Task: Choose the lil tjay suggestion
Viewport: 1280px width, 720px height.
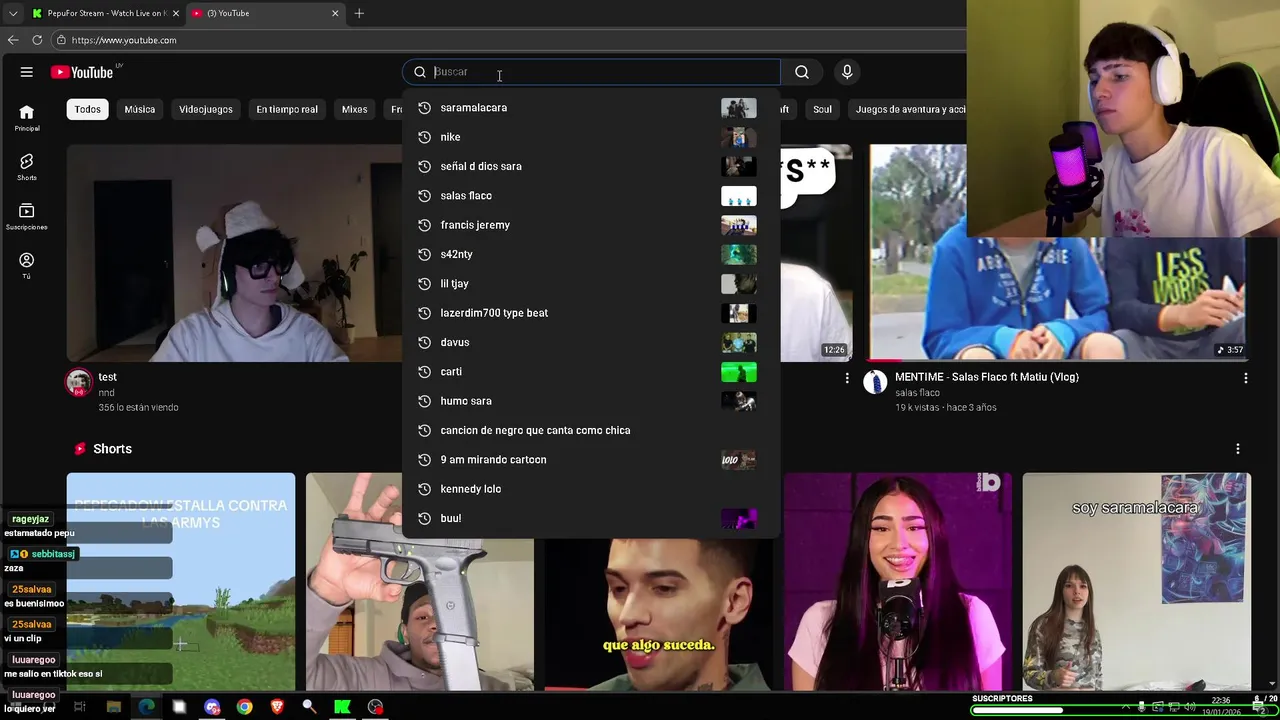Action: [x=591, y=284]
